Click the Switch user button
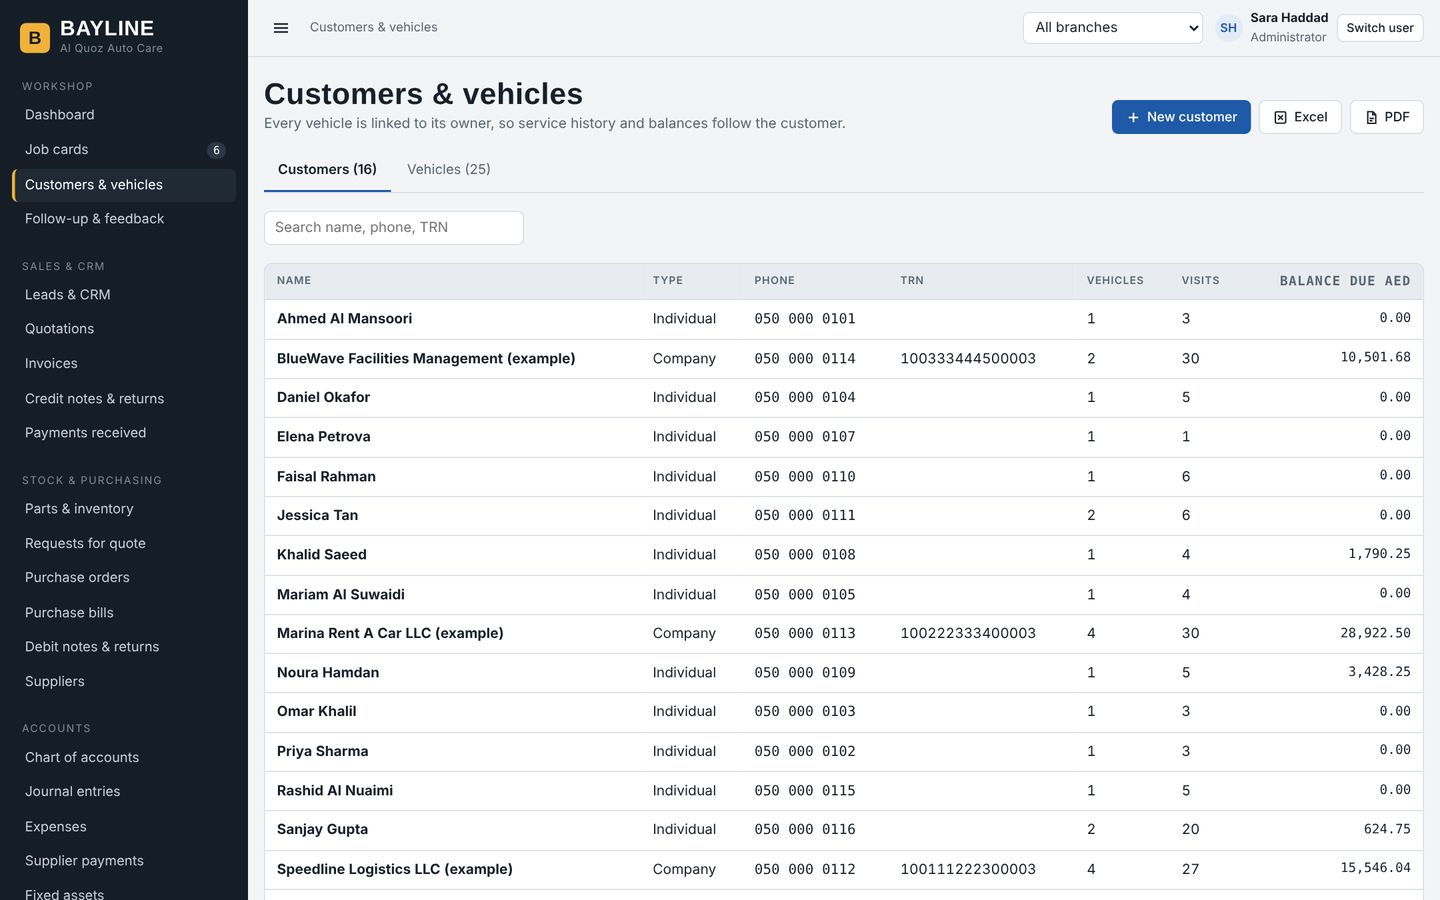 click(x=1380, y=28)
